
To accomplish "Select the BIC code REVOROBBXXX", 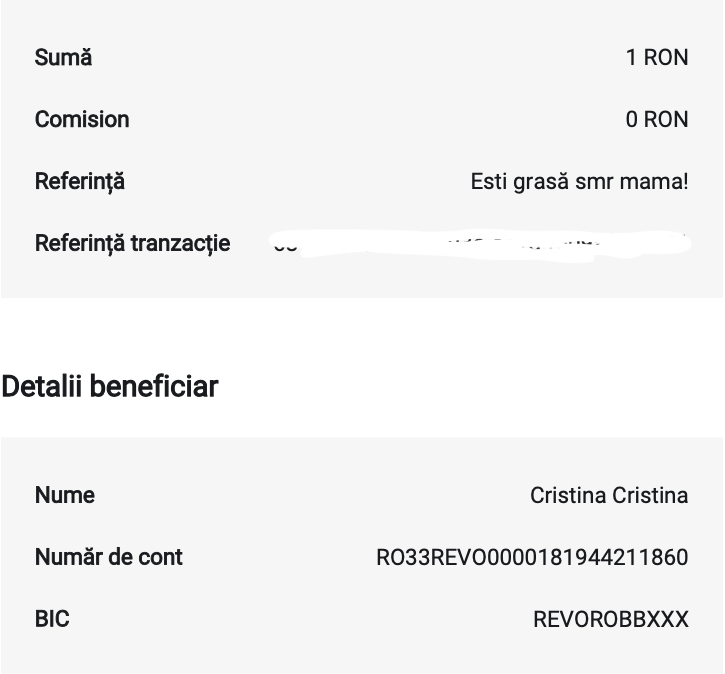I will (x=611, y=619).
